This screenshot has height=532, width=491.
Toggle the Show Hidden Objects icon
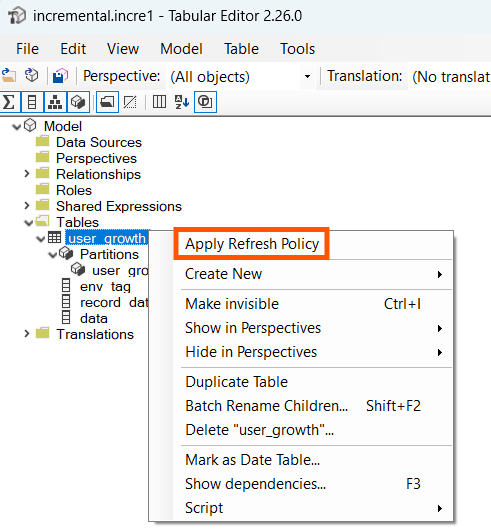coord(130,102)
